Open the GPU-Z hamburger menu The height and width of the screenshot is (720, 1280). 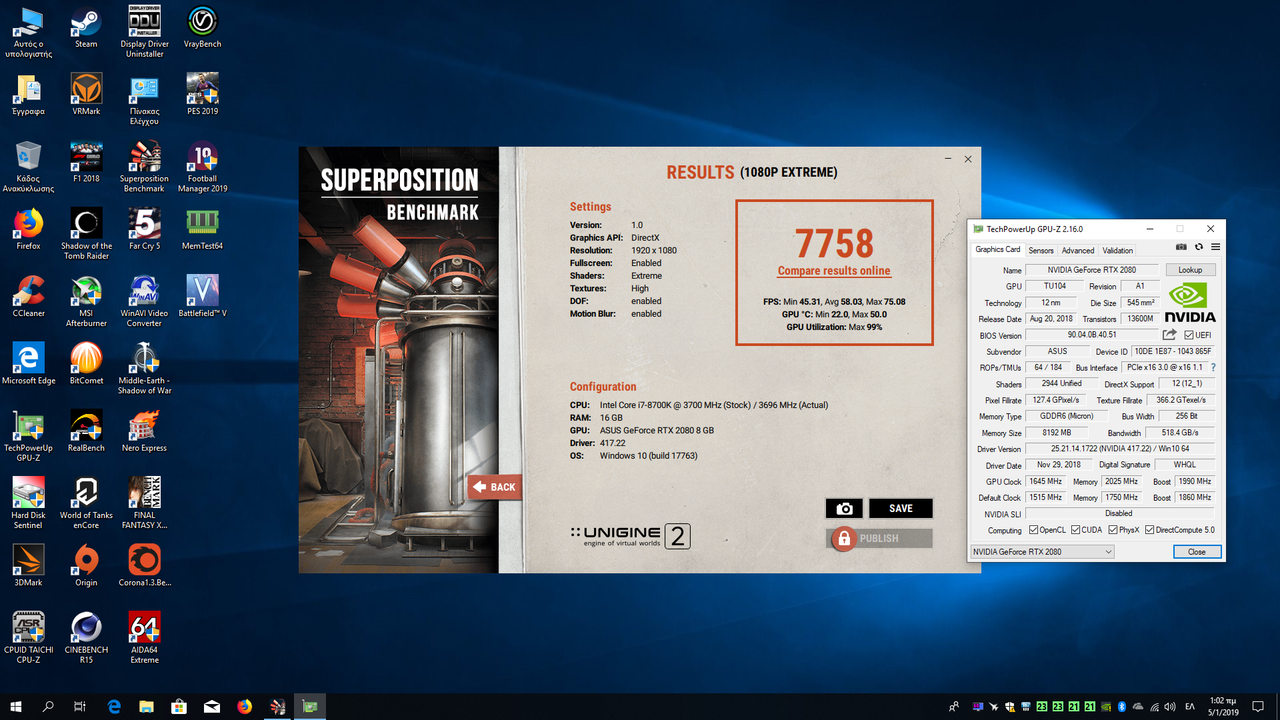point(1215,246)
